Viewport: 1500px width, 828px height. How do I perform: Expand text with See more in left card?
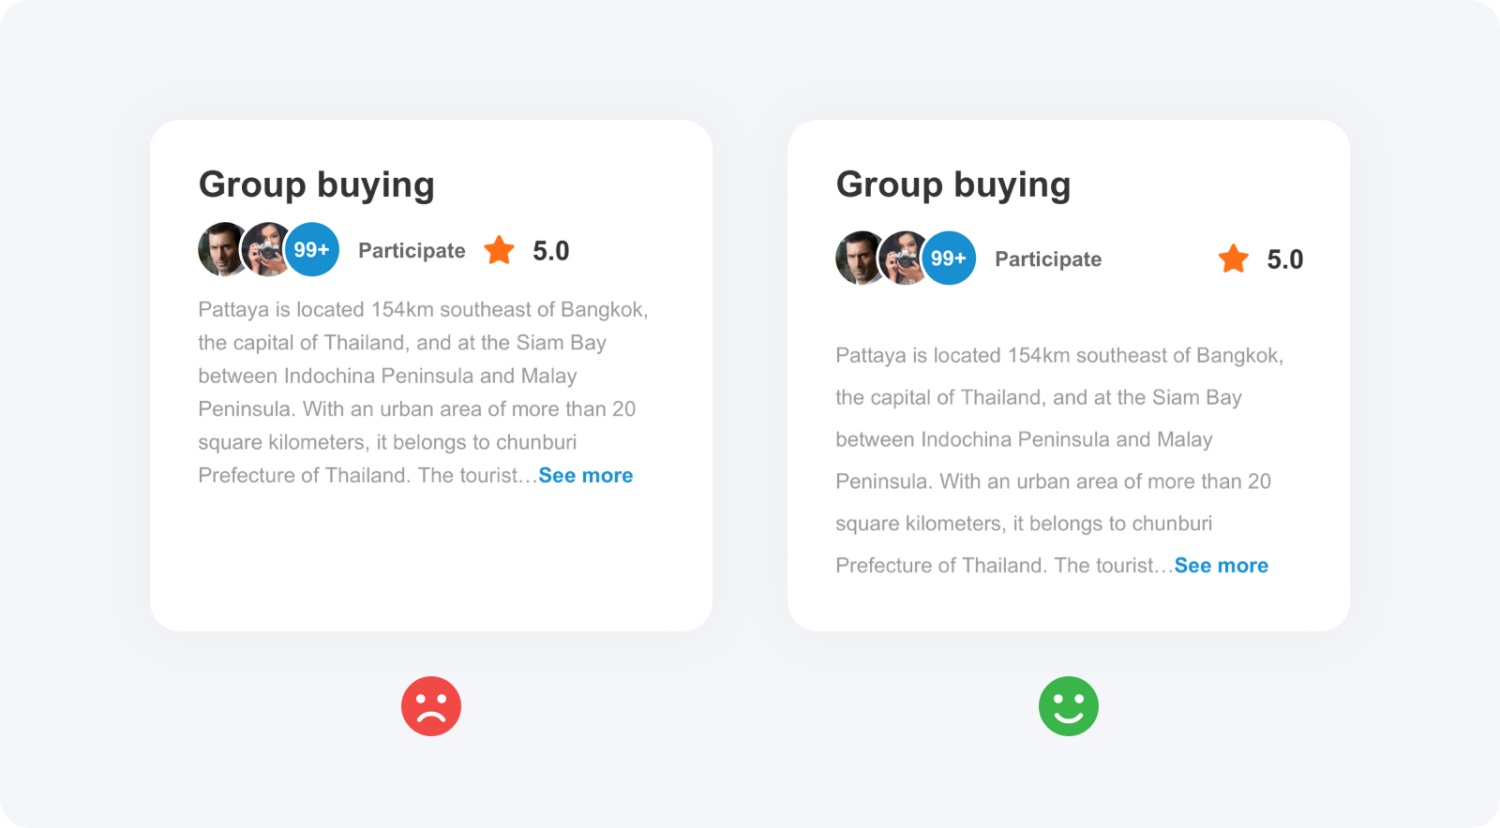(x=585, y=476)
